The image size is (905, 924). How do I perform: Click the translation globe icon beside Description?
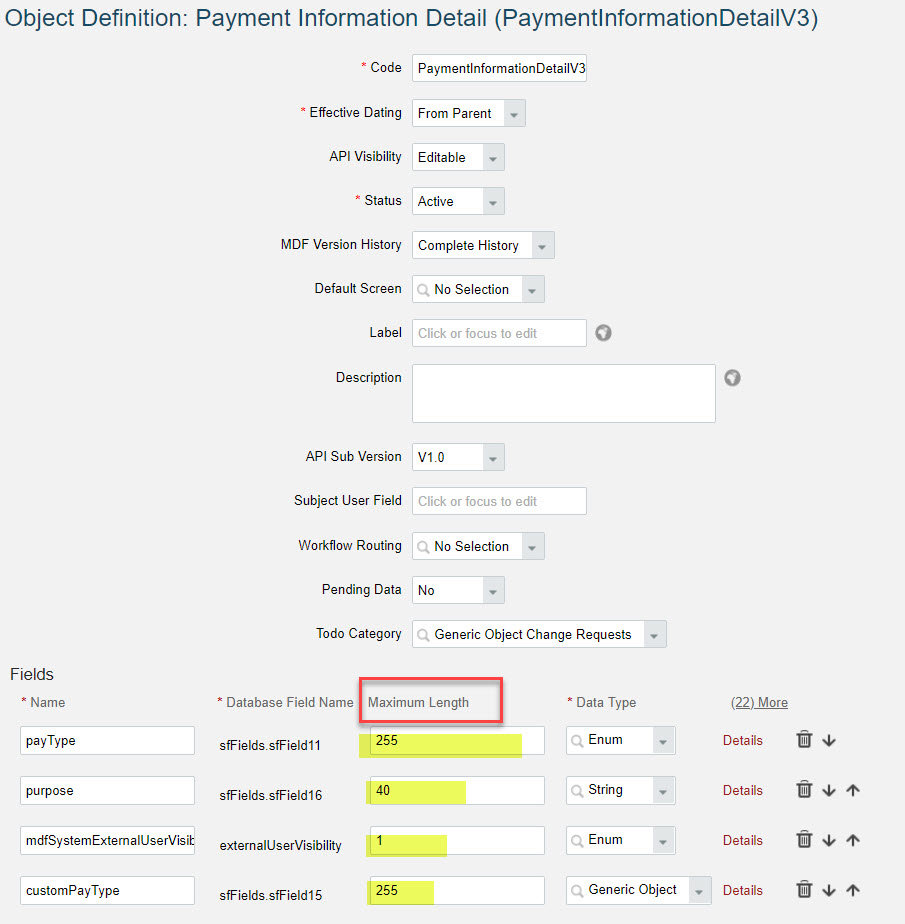[x=732, y=378]
